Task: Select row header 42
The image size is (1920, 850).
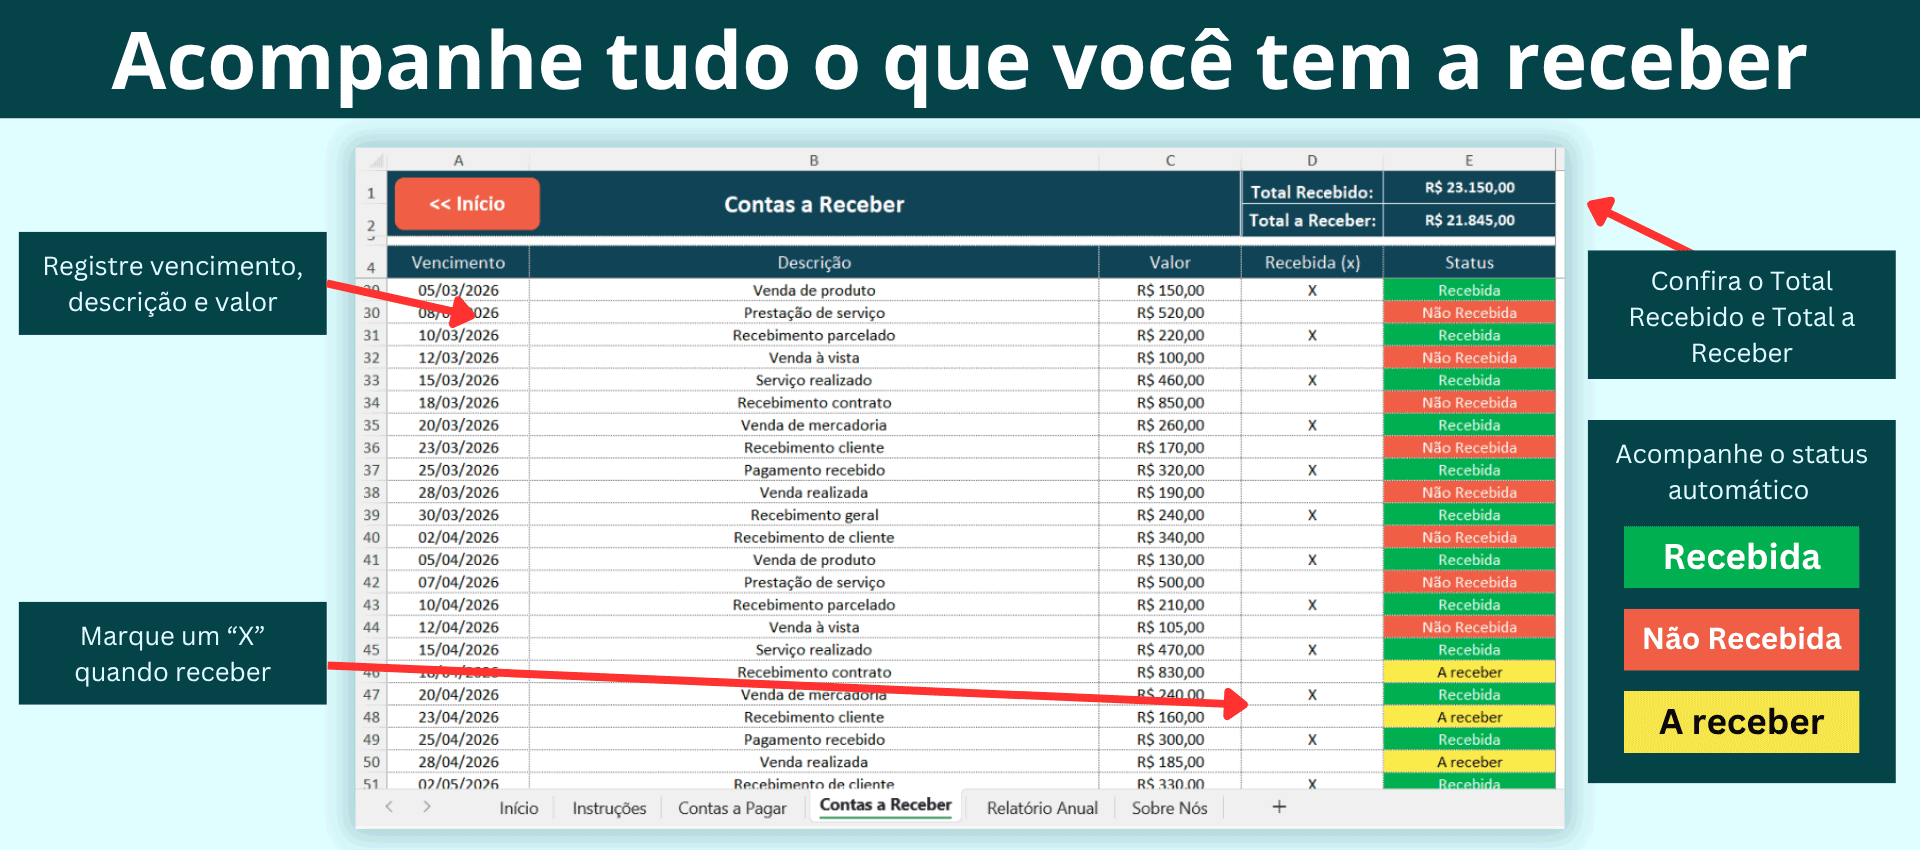Action: coord(372,582)
